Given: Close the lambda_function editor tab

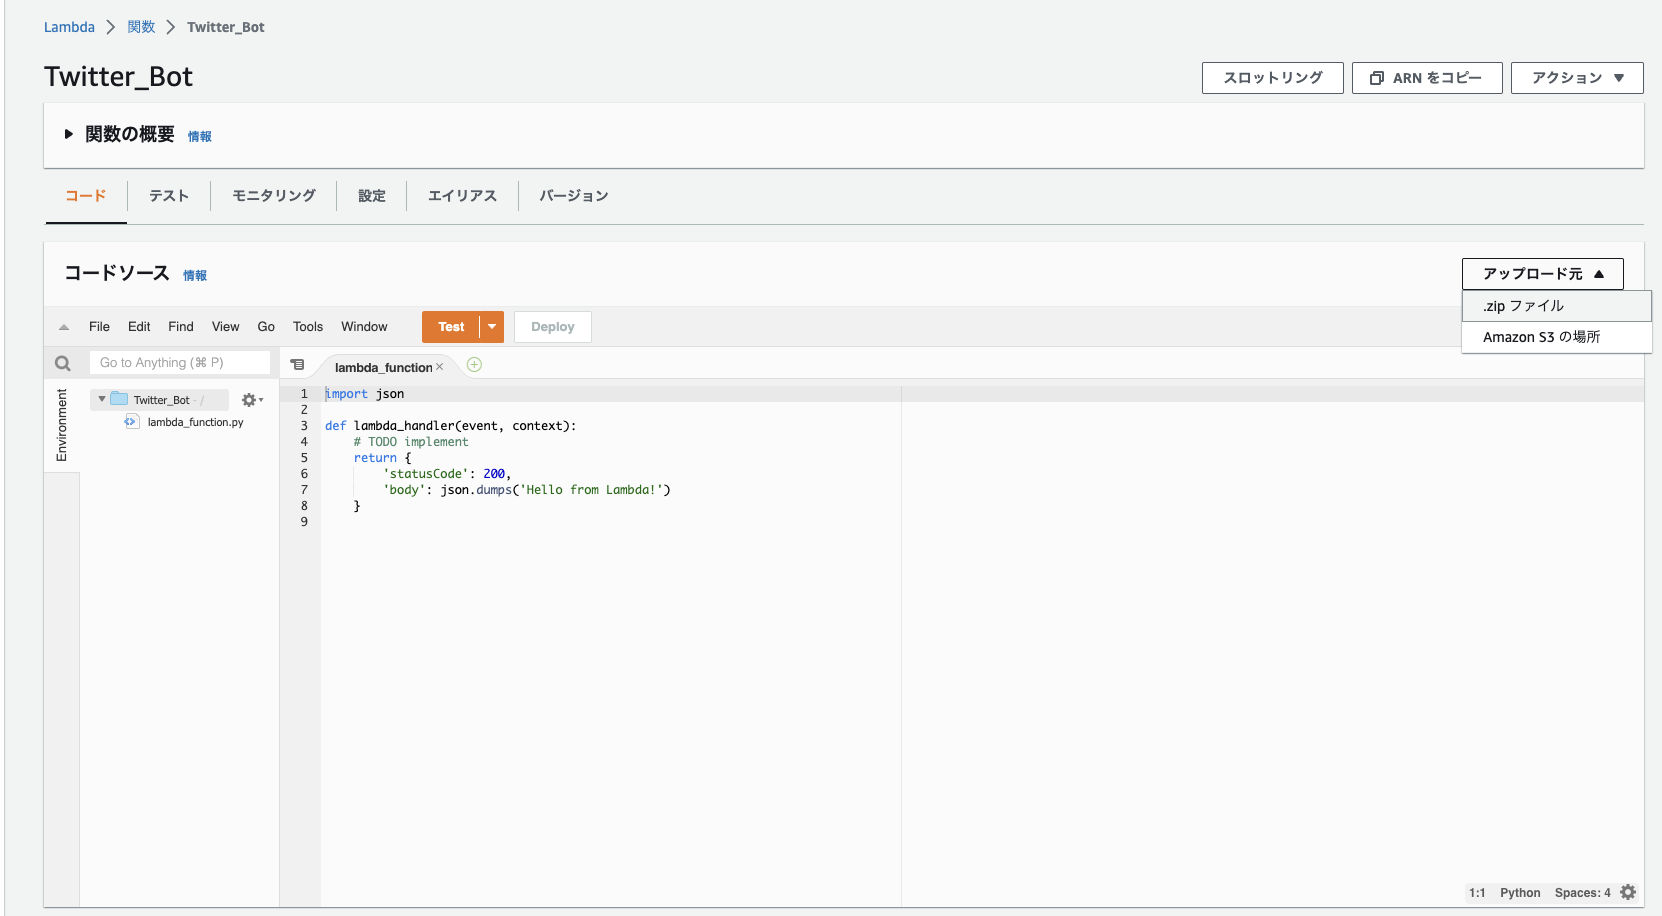Looking at the screenshot, I should (x=439, y=367).
